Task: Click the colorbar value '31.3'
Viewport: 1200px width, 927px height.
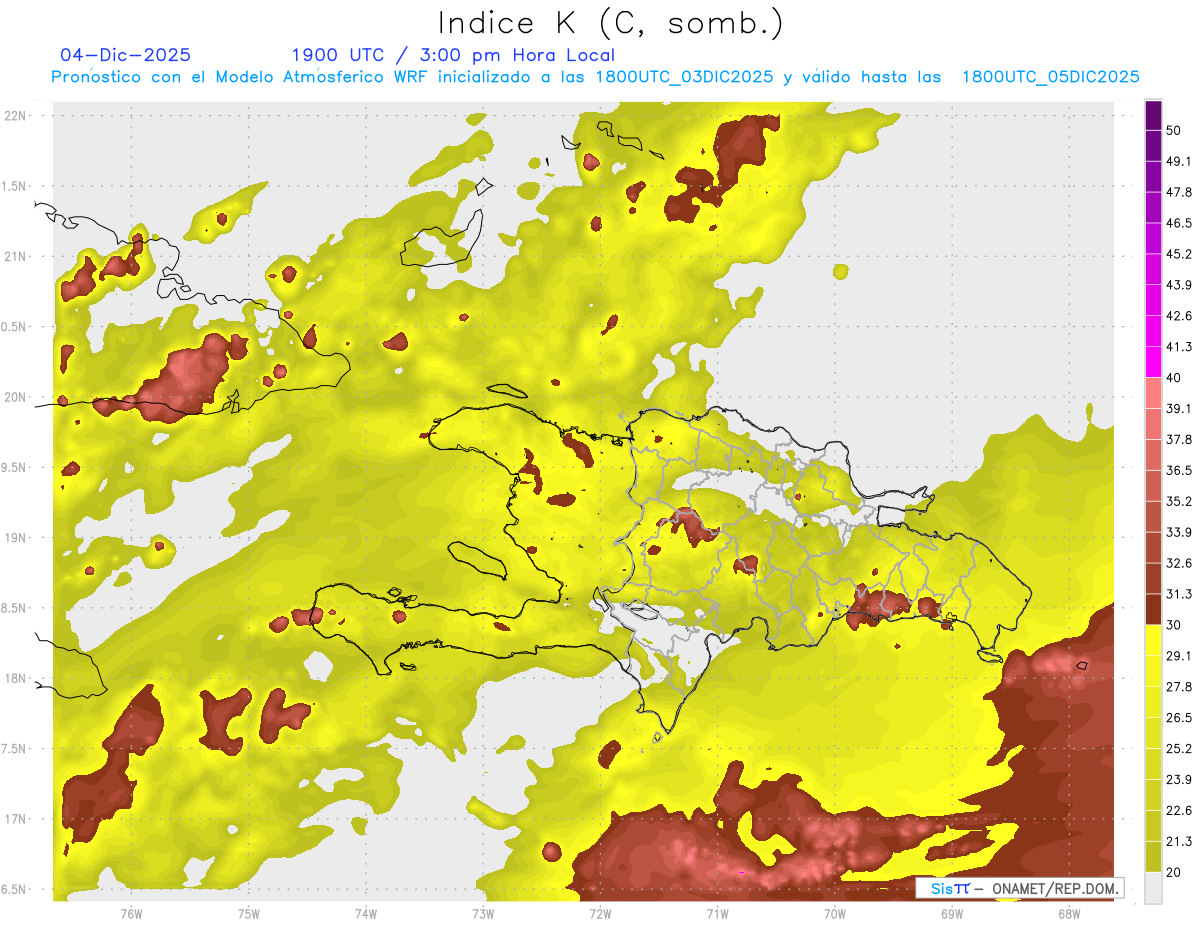Action: (1179, 594)
